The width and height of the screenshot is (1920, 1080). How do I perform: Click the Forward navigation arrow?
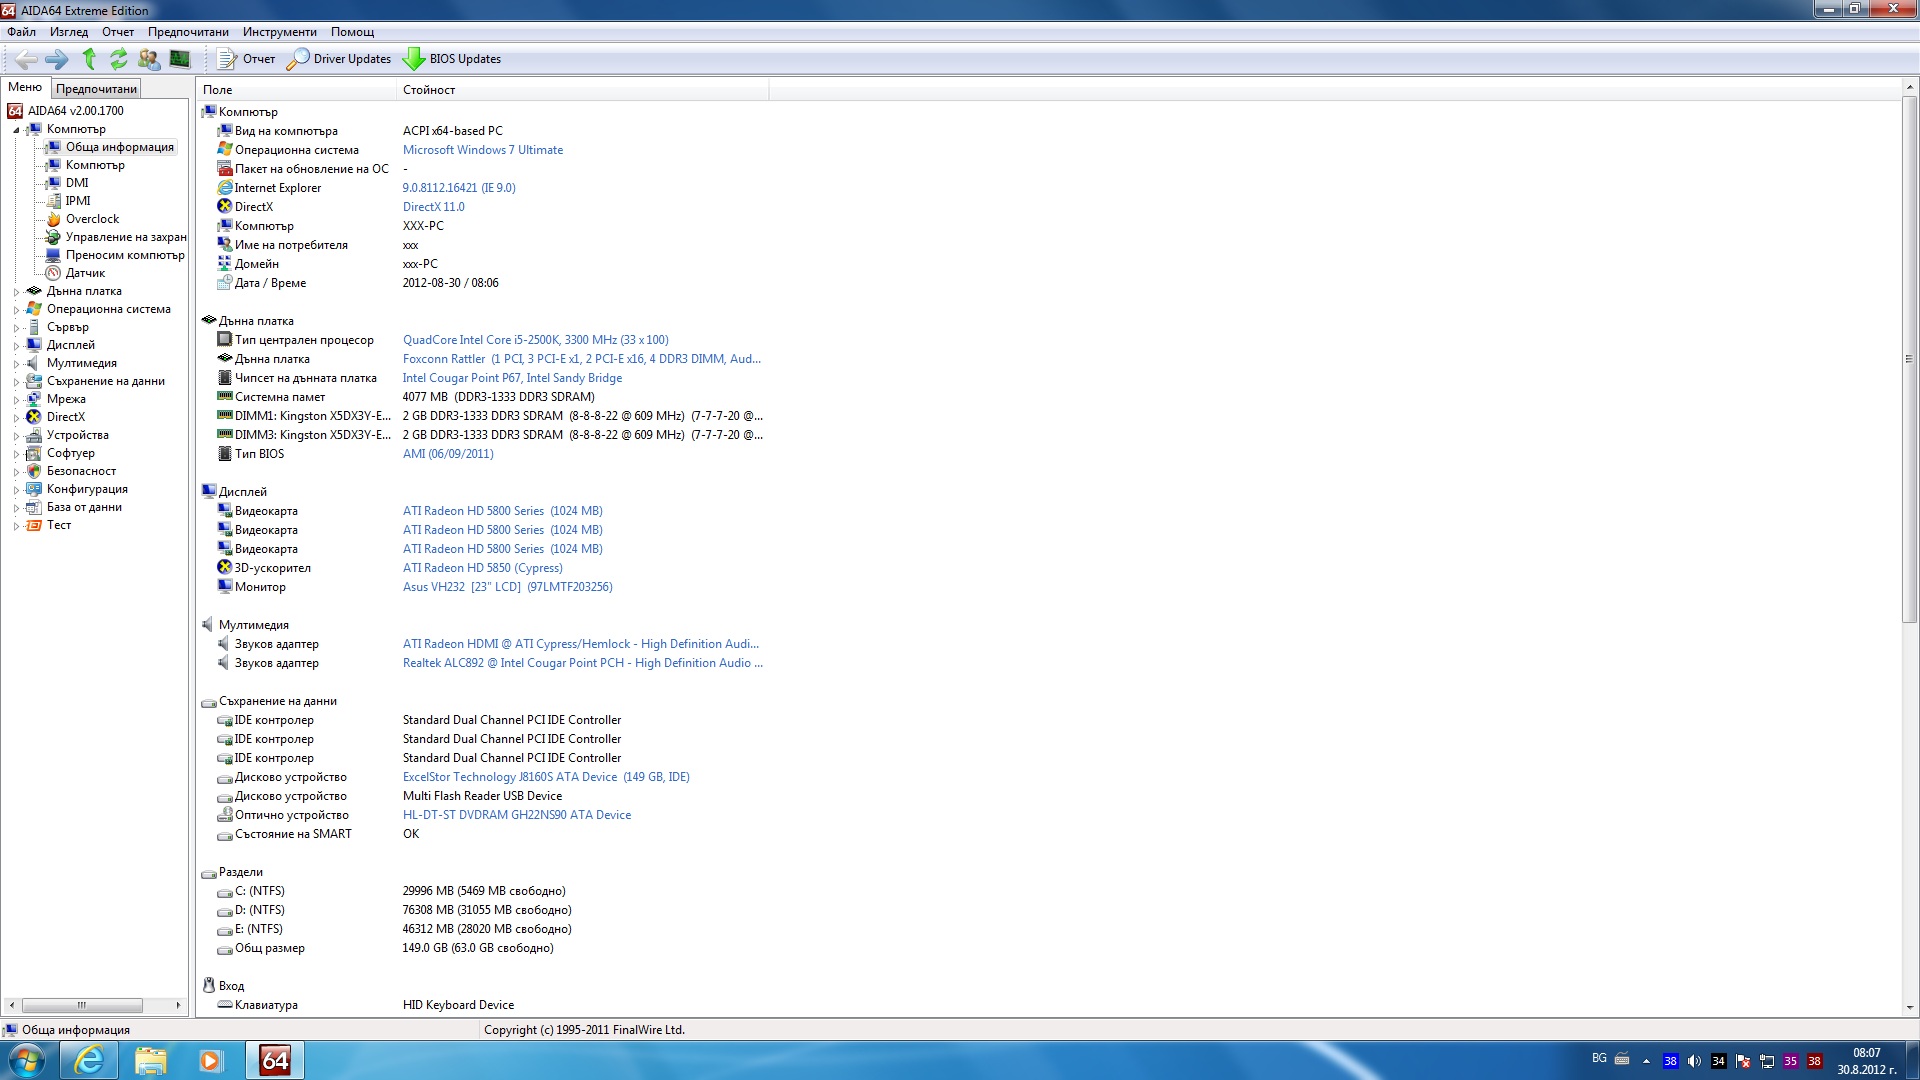click(x=57, y=59)
